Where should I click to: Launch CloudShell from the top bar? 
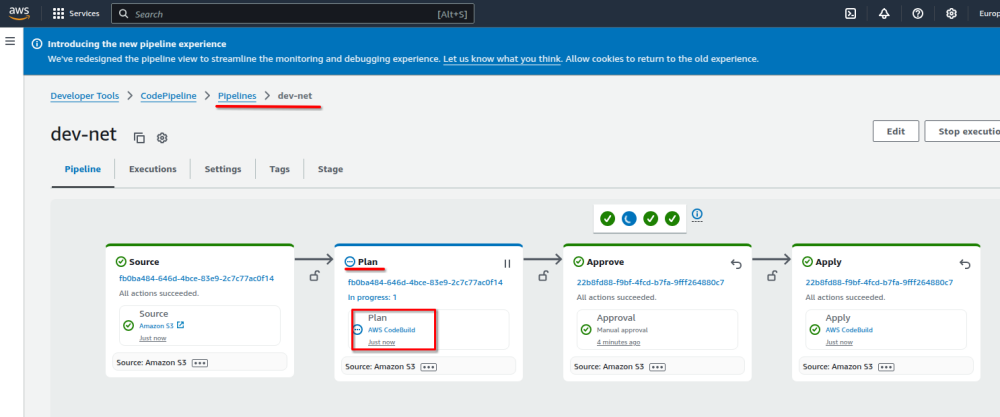point(850,13)
